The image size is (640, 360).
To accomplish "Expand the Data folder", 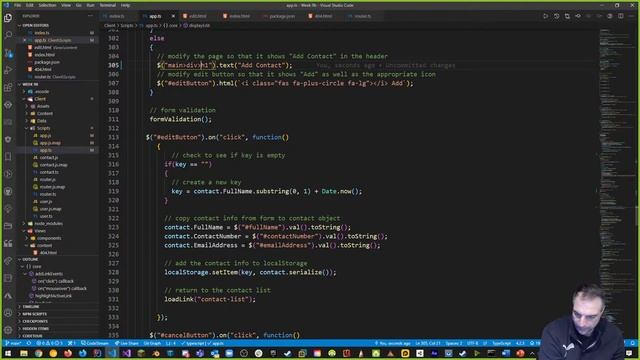I will point(42,121).
